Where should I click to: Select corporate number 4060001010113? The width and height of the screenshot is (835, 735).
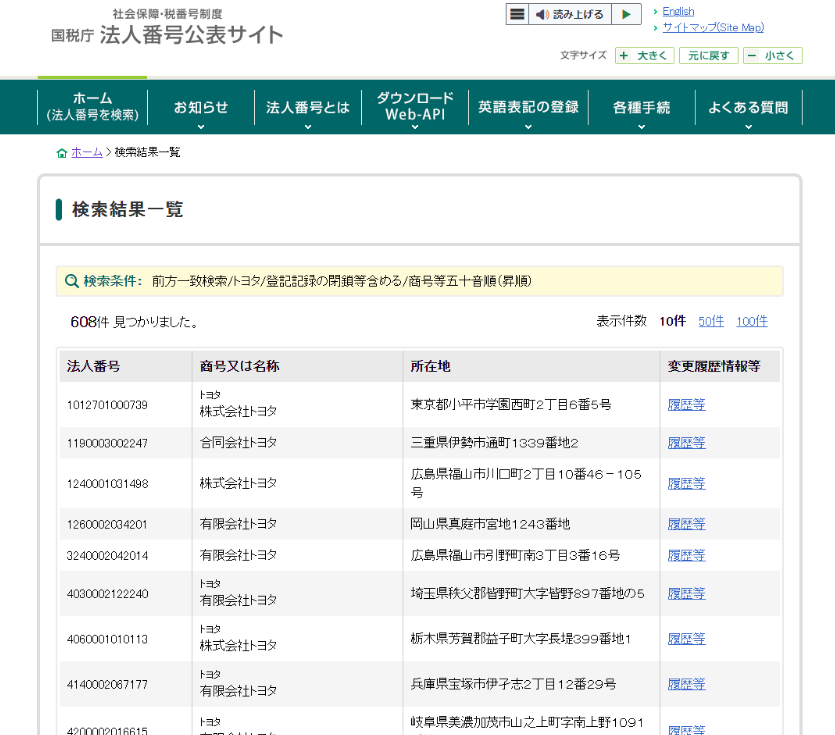(x=107, y=640)
